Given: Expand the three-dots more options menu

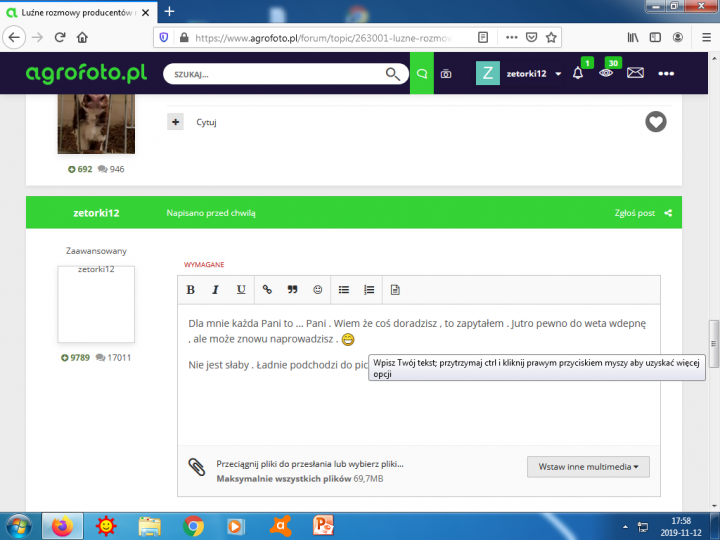Looking at the screenshot, I should pos(666,74).
